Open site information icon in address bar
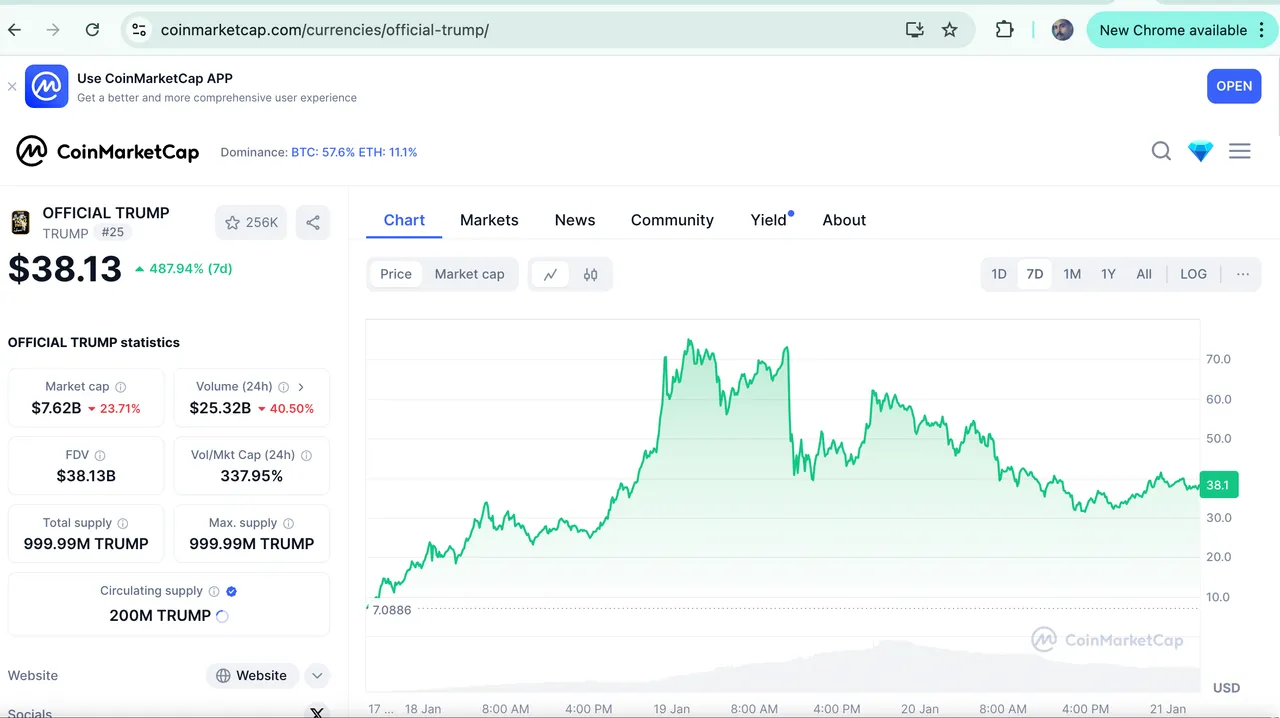Image resolution: width=1280 pixels, height=718 pixels. [x=139, y=30]
